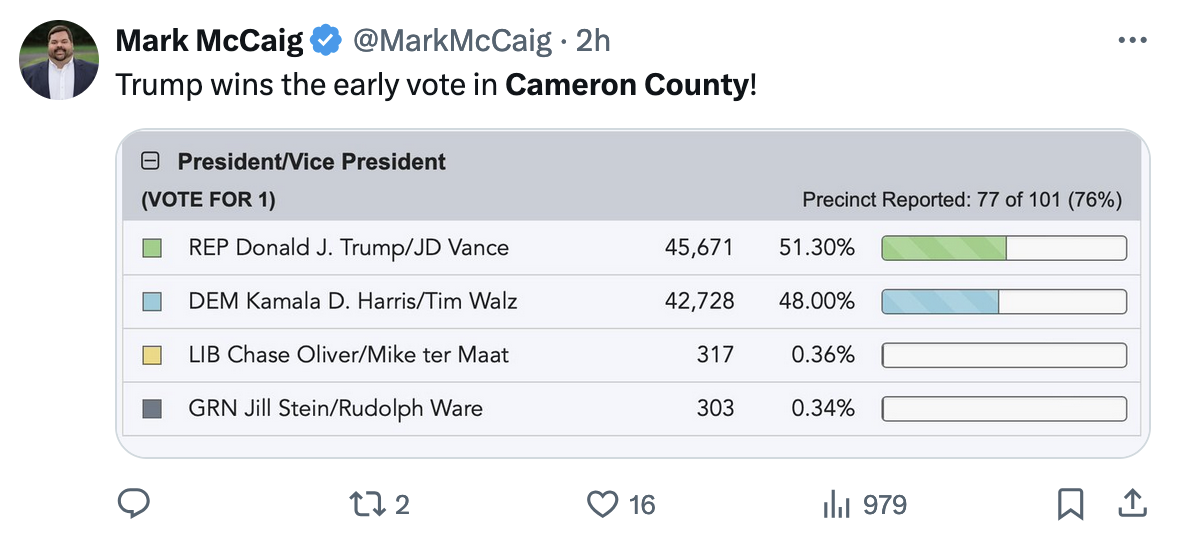Select the blue Harris/Walz color swatch
1178x540 pixels.
pos(152,302)
